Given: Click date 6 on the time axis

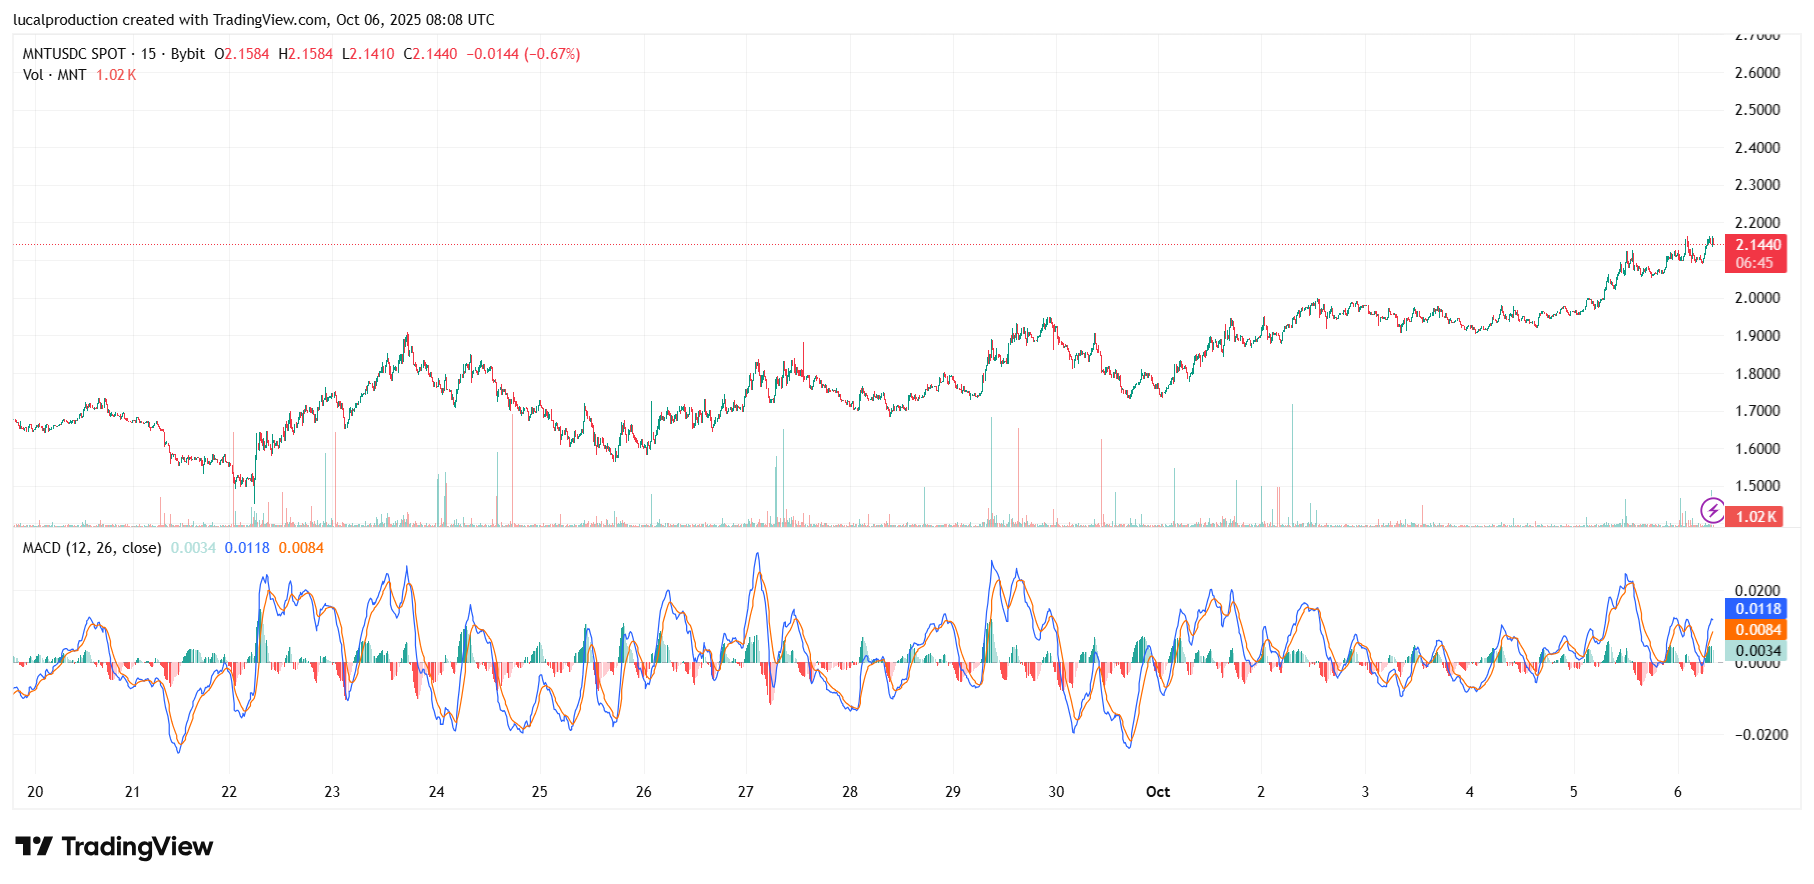Looking at the screenshot, I should click(x=1677, y=792).
